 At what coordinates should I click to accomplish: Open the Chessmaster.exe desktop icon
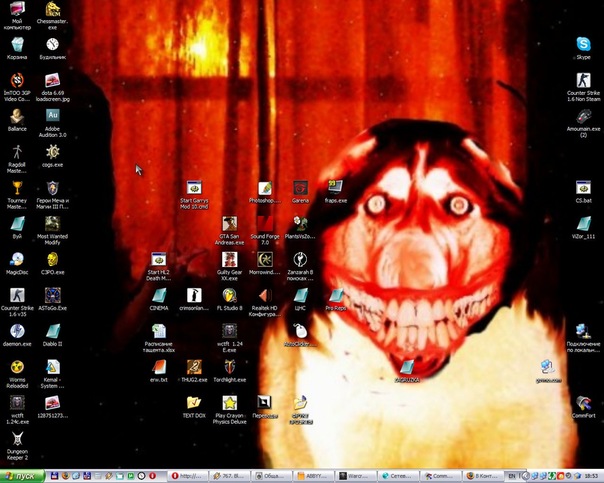coord(52,15)
